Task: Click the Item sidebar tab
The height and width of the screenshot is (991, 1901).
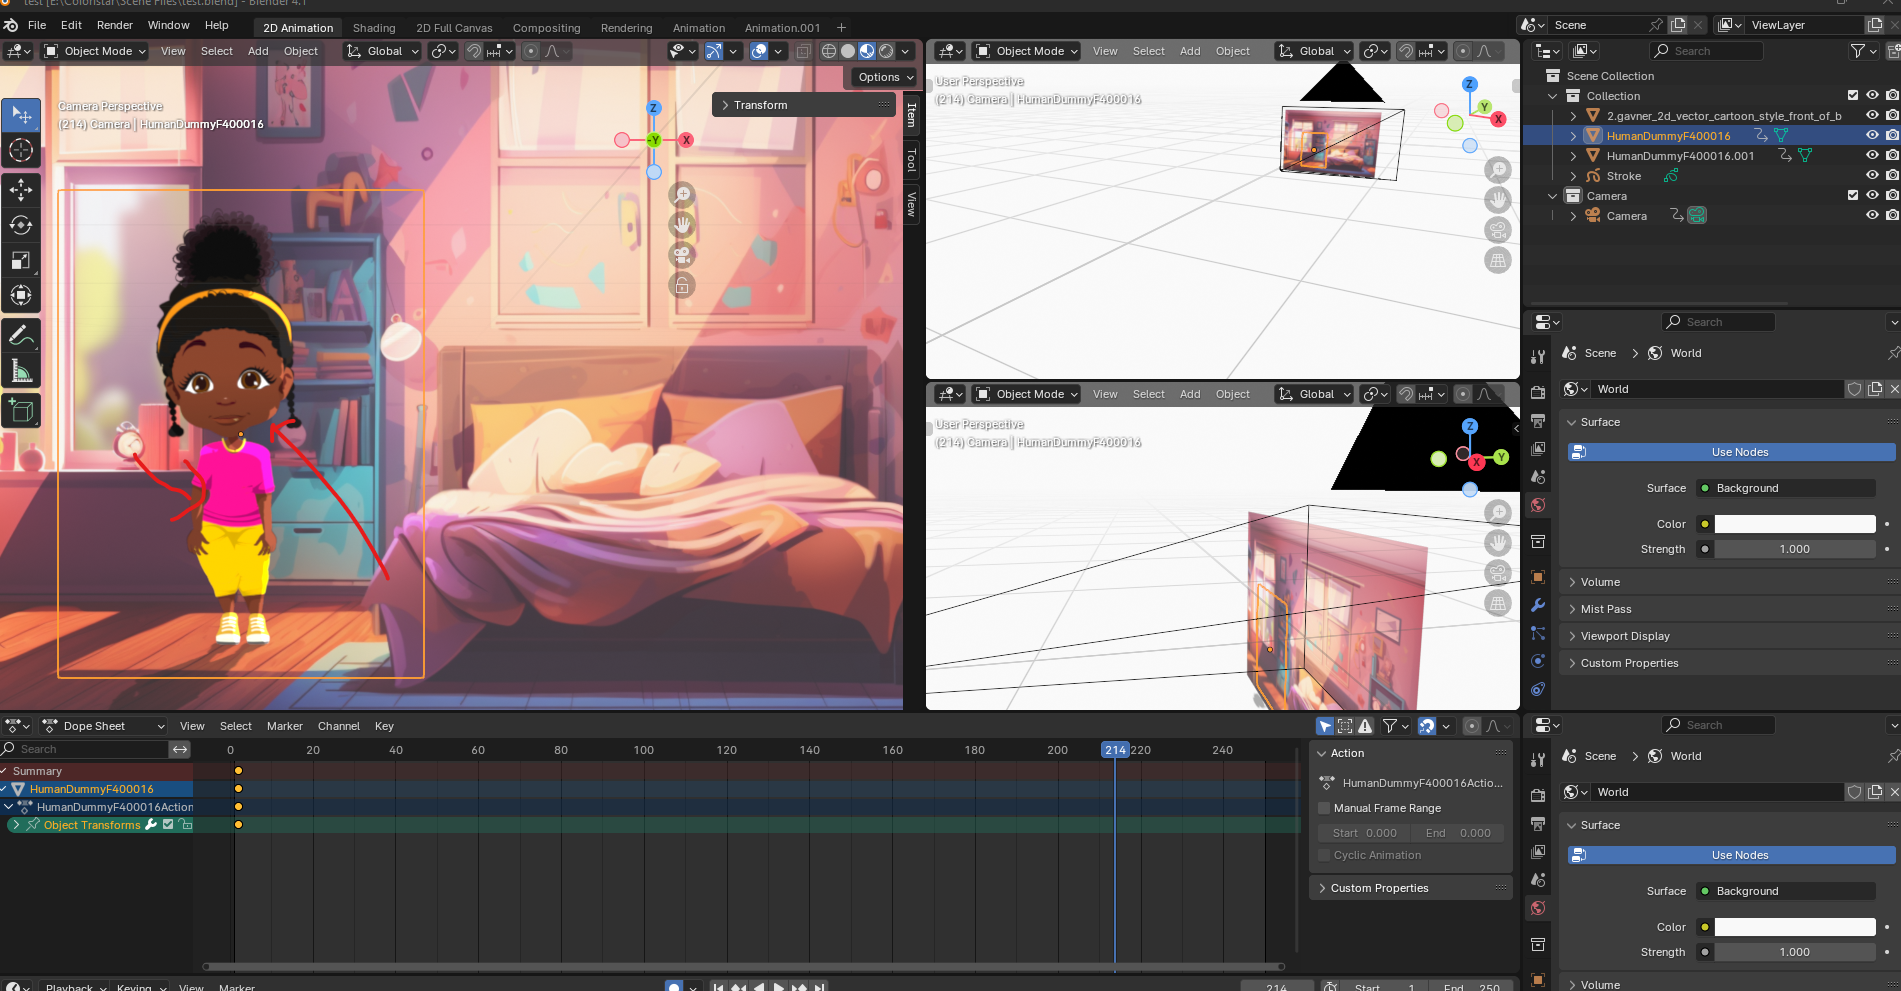Action: (x=911, y=116)
